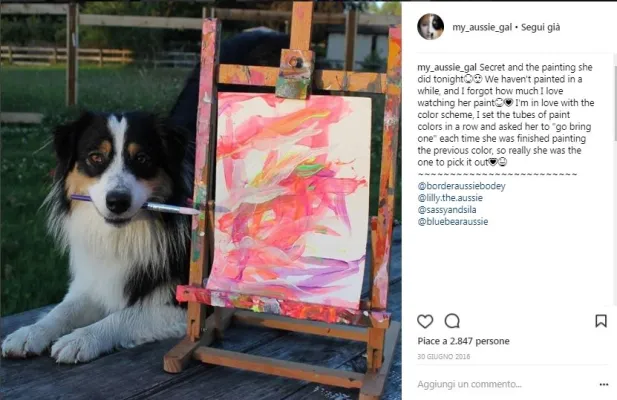
Task: Visit the @bluebearaussie mention
Action: click(x=453, y=221)
